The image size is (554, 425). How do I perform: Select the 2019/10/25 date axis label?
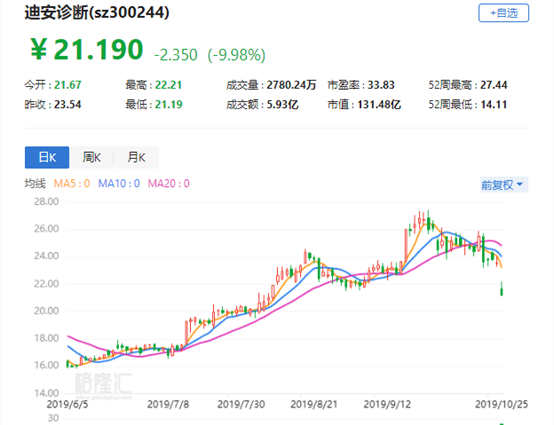tap(501, 404)
